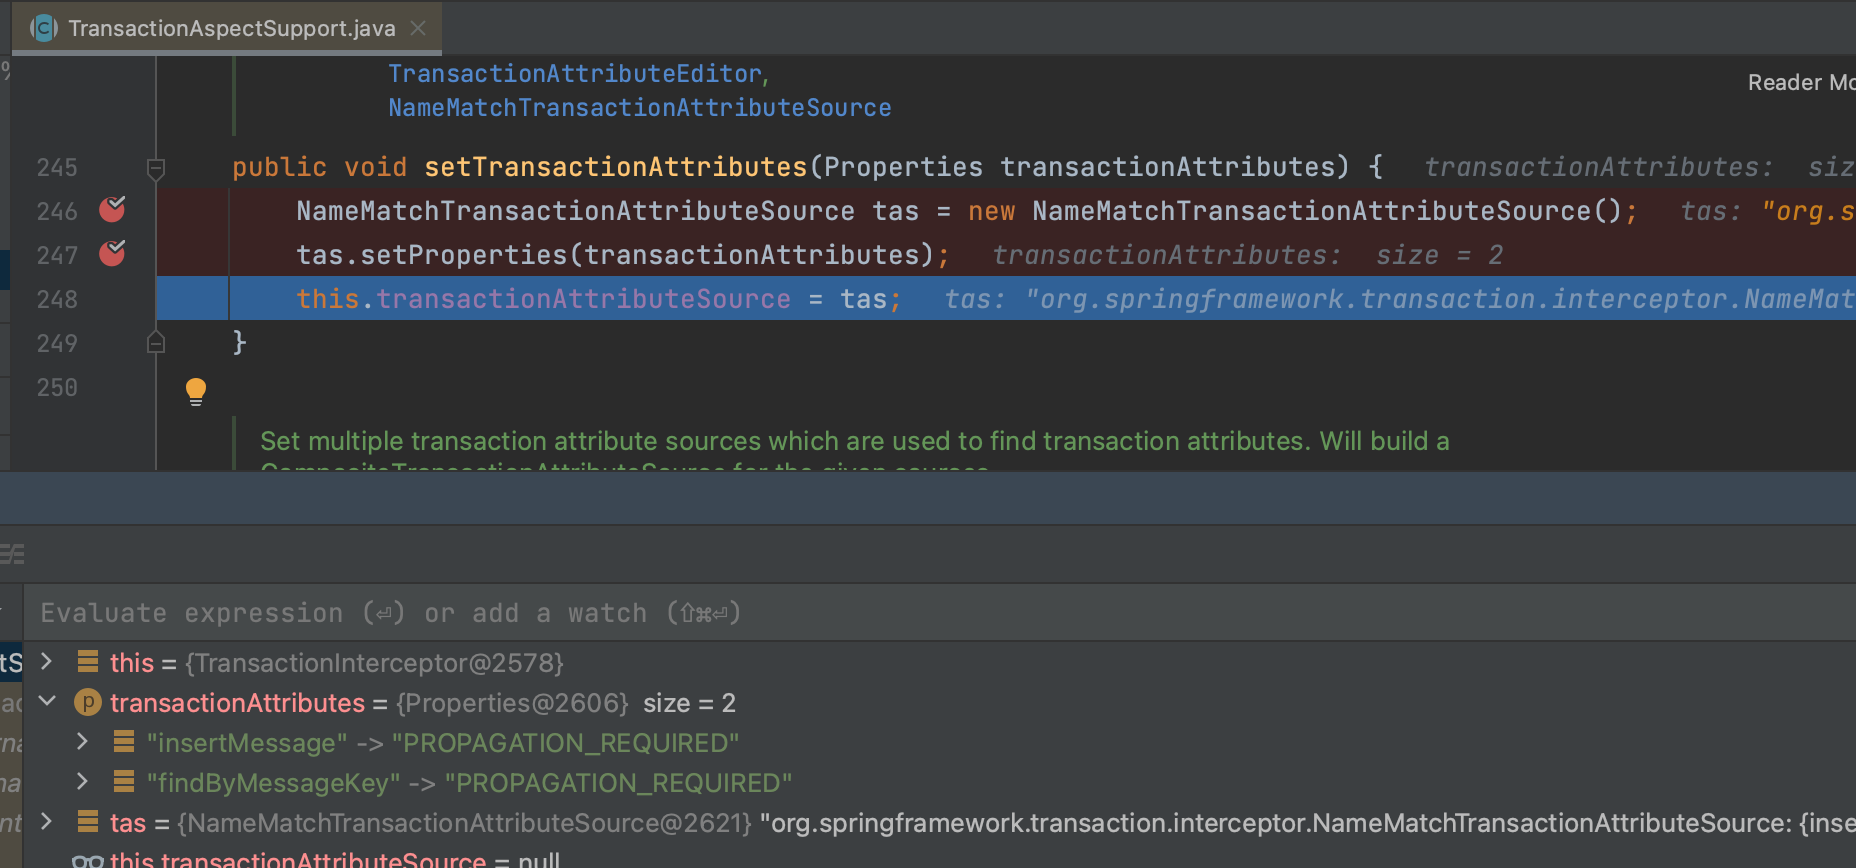Image resolution: width=1856 pixels, height=868 pixels.
Task: Close the TransactionAspectSupport.java tab
Action: (418, 28)
